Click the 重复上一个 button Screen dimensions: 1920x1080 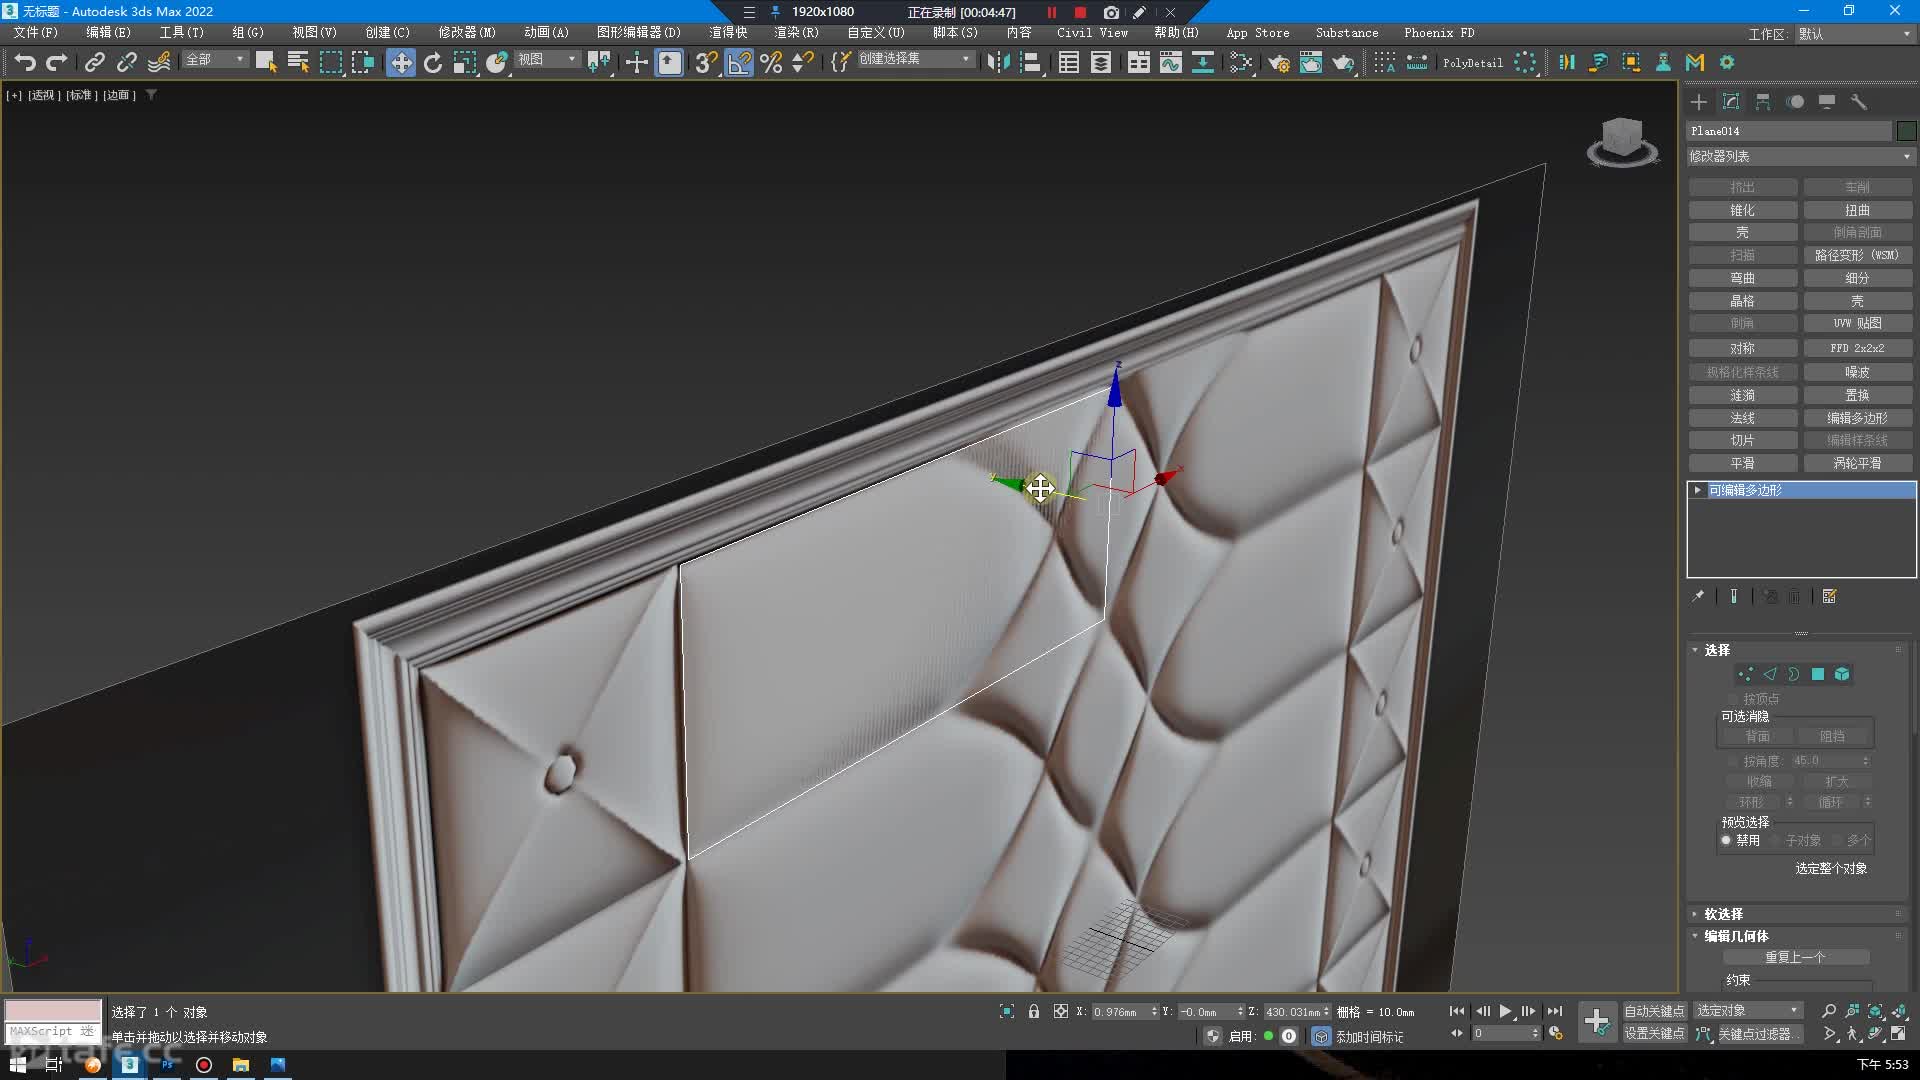click(1796, 957)
